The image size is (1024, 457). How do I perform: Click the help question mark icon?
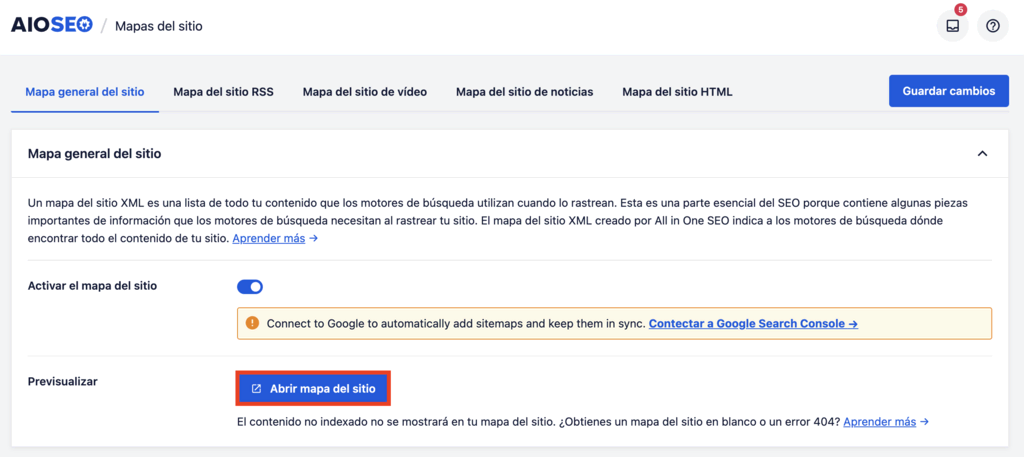click(992, 27)
